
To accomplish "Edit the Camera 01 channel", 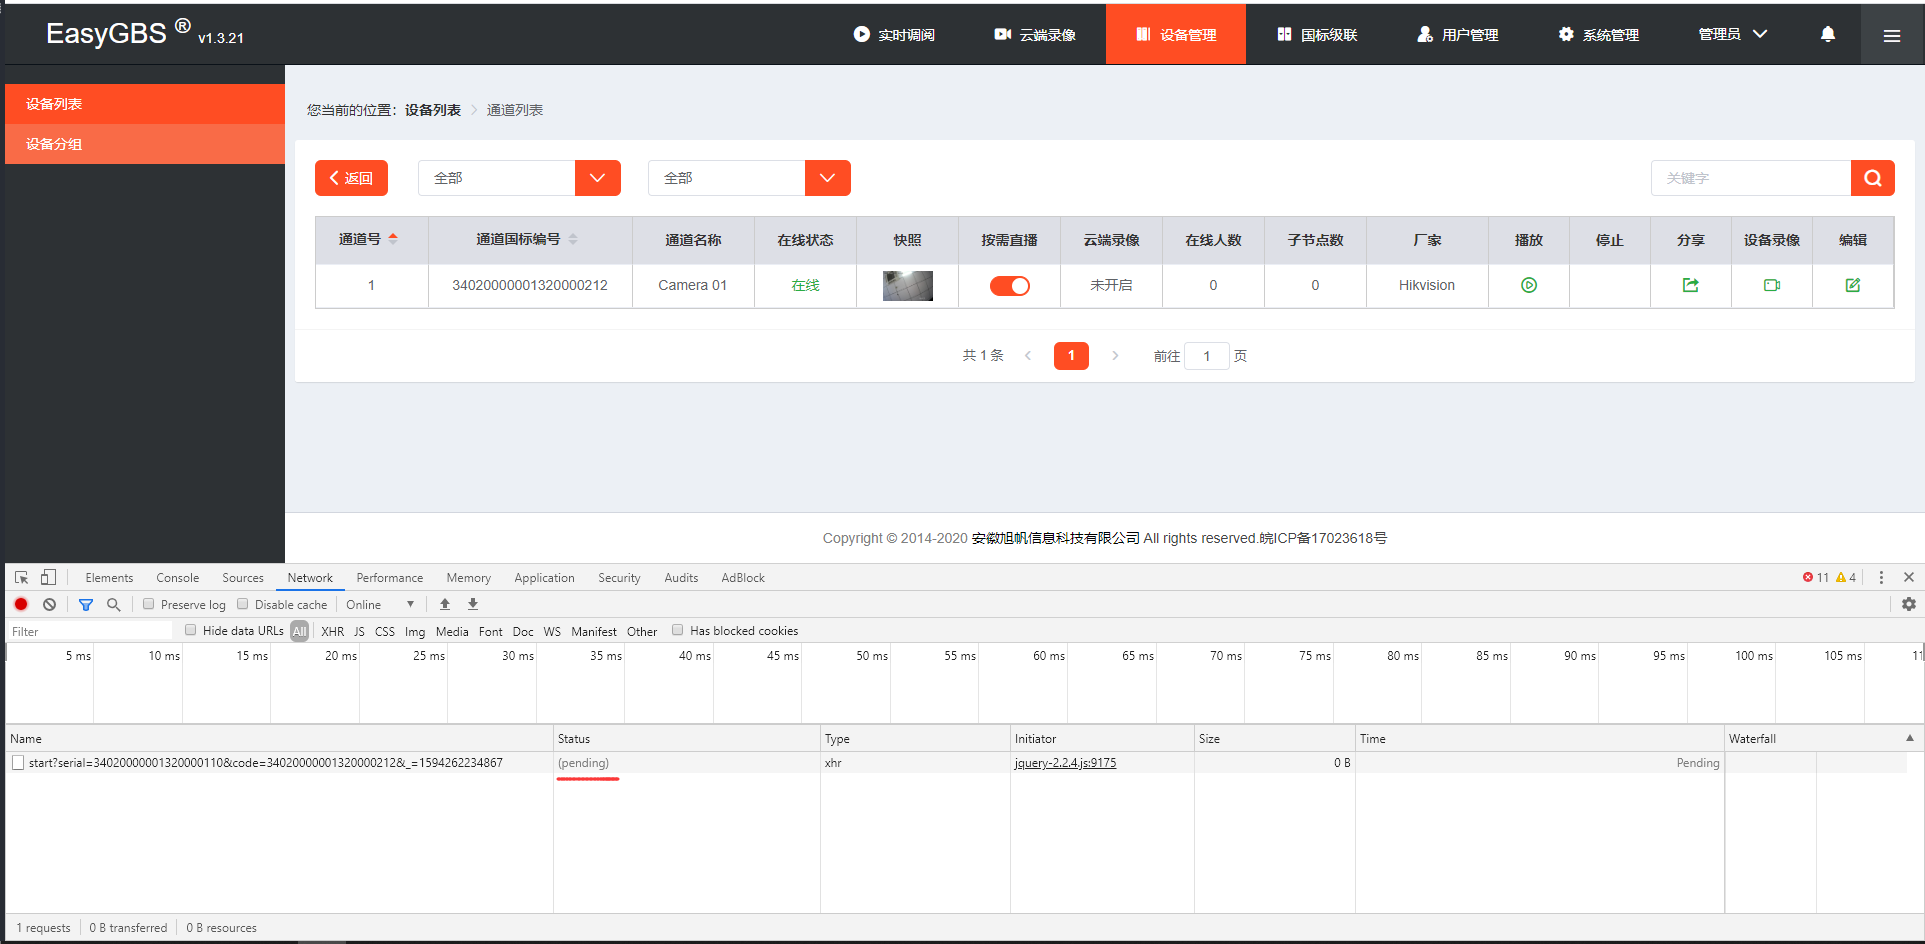I will pos(1852,285).
